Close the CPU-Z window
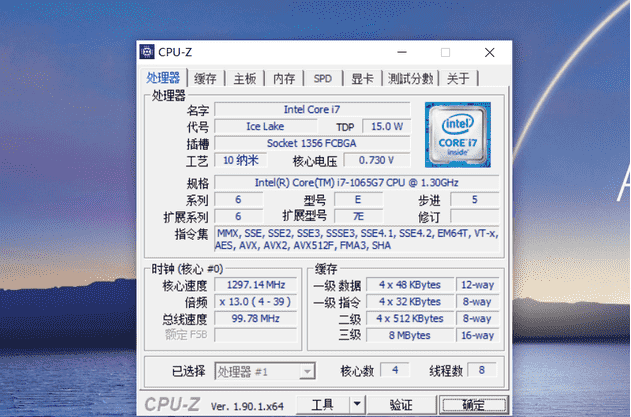This screenshot has width=631, height=417. coord(489,52)
